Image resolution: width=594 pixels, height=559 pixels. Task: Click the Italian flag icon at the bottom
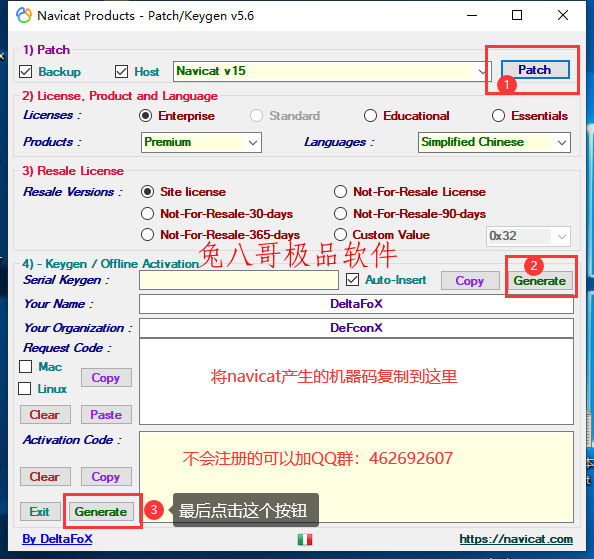[x=305, y=539]
